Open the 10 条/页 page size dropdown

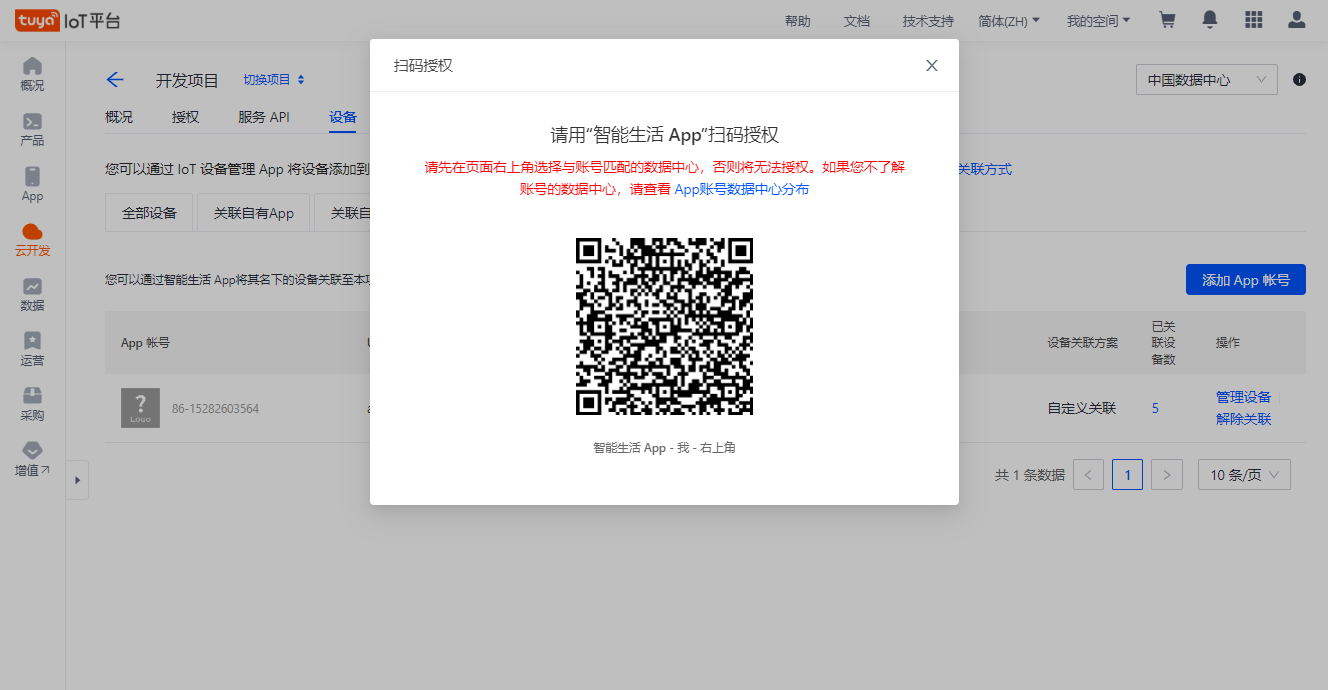pos(1244,475)
